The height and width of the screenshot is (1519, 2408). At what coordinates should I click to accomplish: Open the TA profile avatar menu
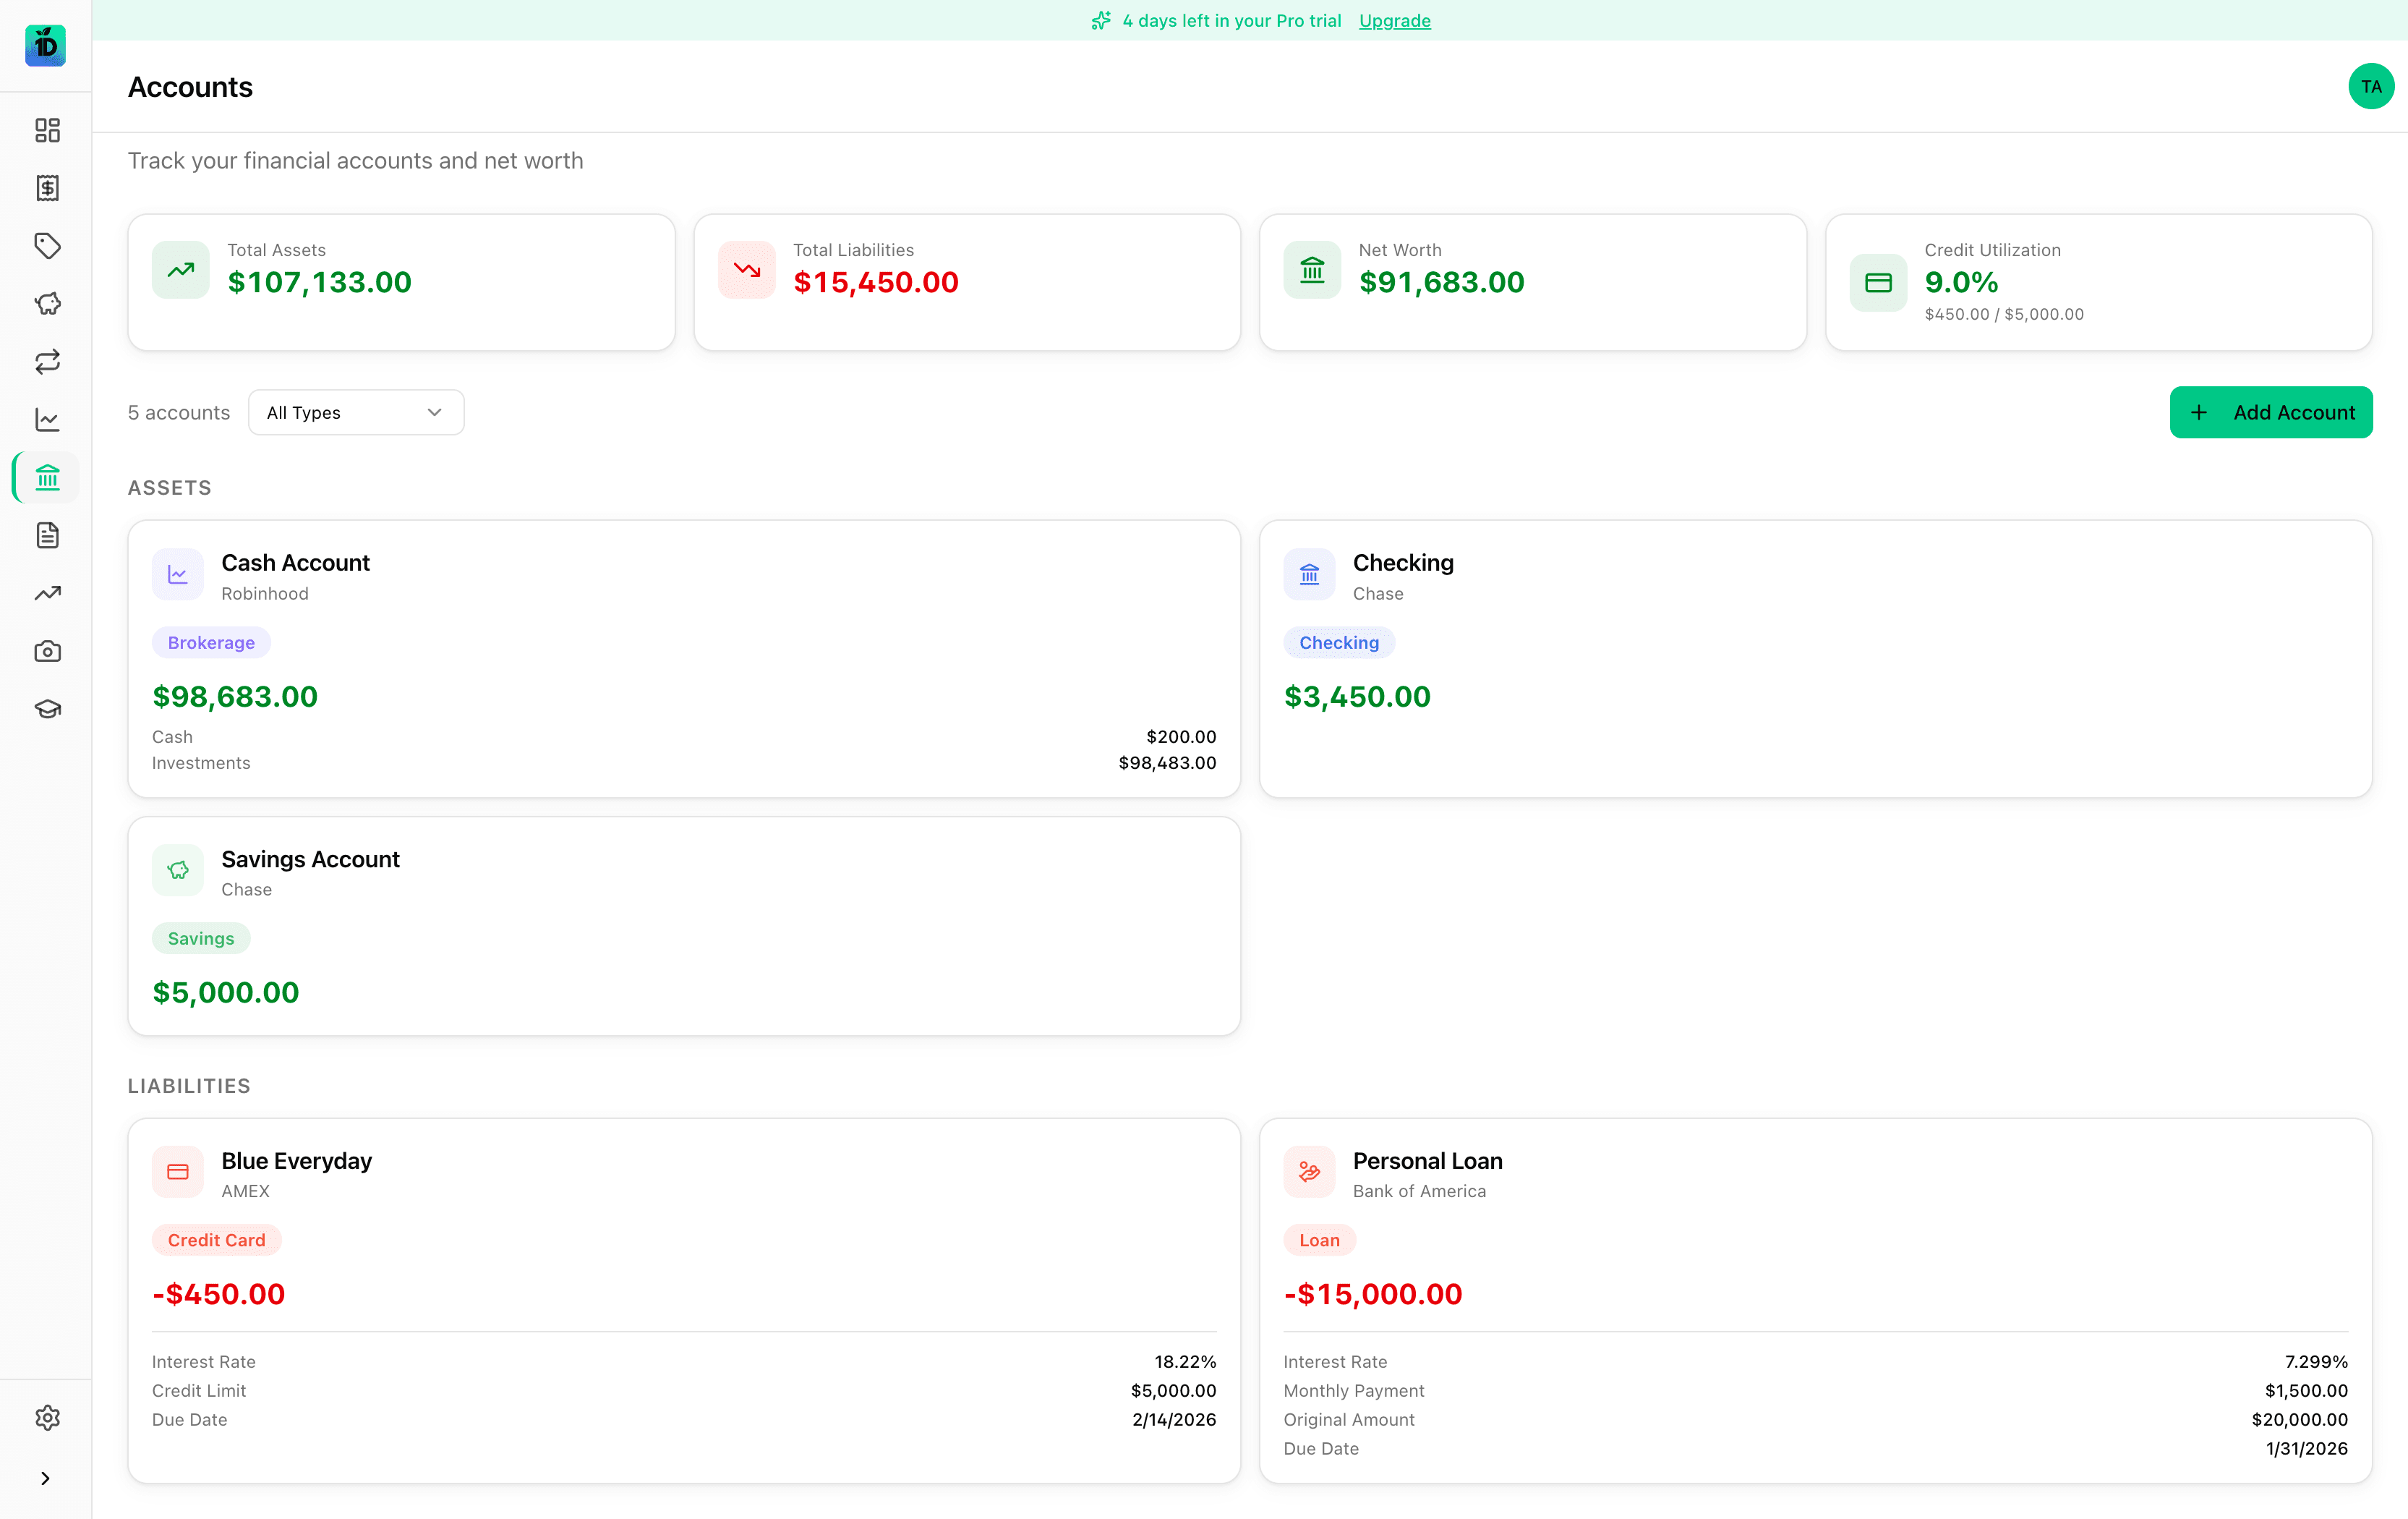point(2370,86)
